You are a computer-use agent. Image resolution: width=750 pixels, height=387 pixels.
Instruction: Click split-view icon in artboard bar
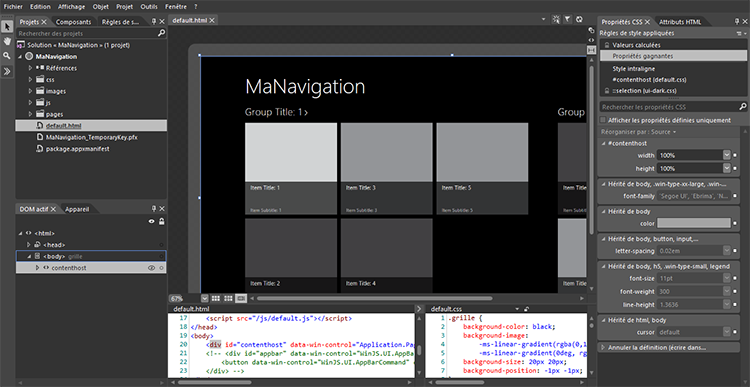click(241, 298)
